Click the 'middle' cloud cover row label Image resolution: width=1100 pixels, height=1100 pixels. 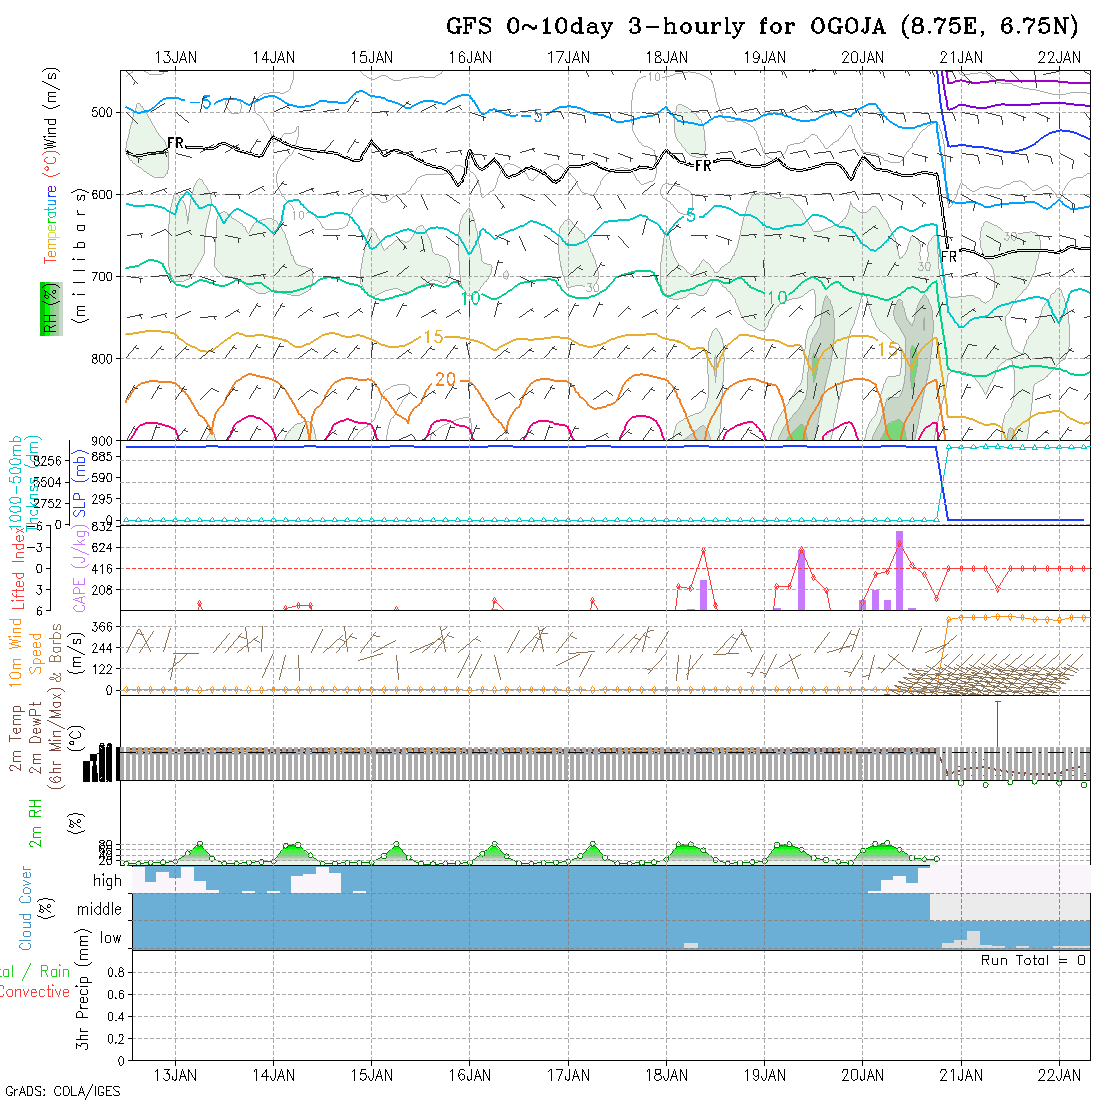[99, 910]
